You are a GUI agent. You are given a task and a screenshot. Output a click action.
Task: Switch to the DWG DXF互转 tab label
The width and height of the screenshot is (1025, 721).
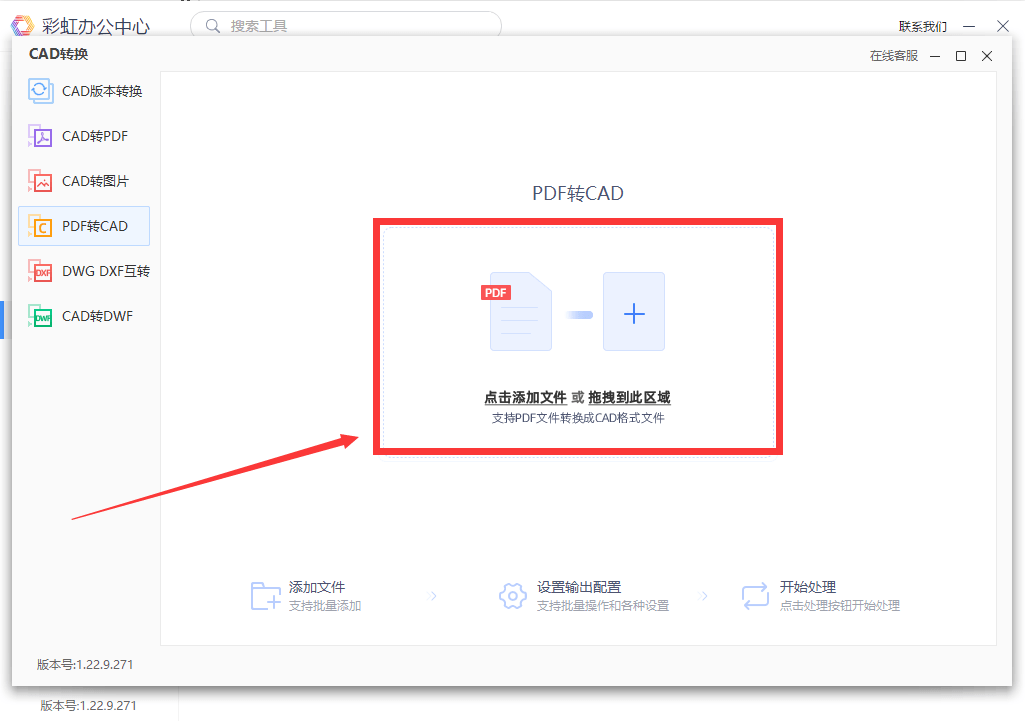106,271
